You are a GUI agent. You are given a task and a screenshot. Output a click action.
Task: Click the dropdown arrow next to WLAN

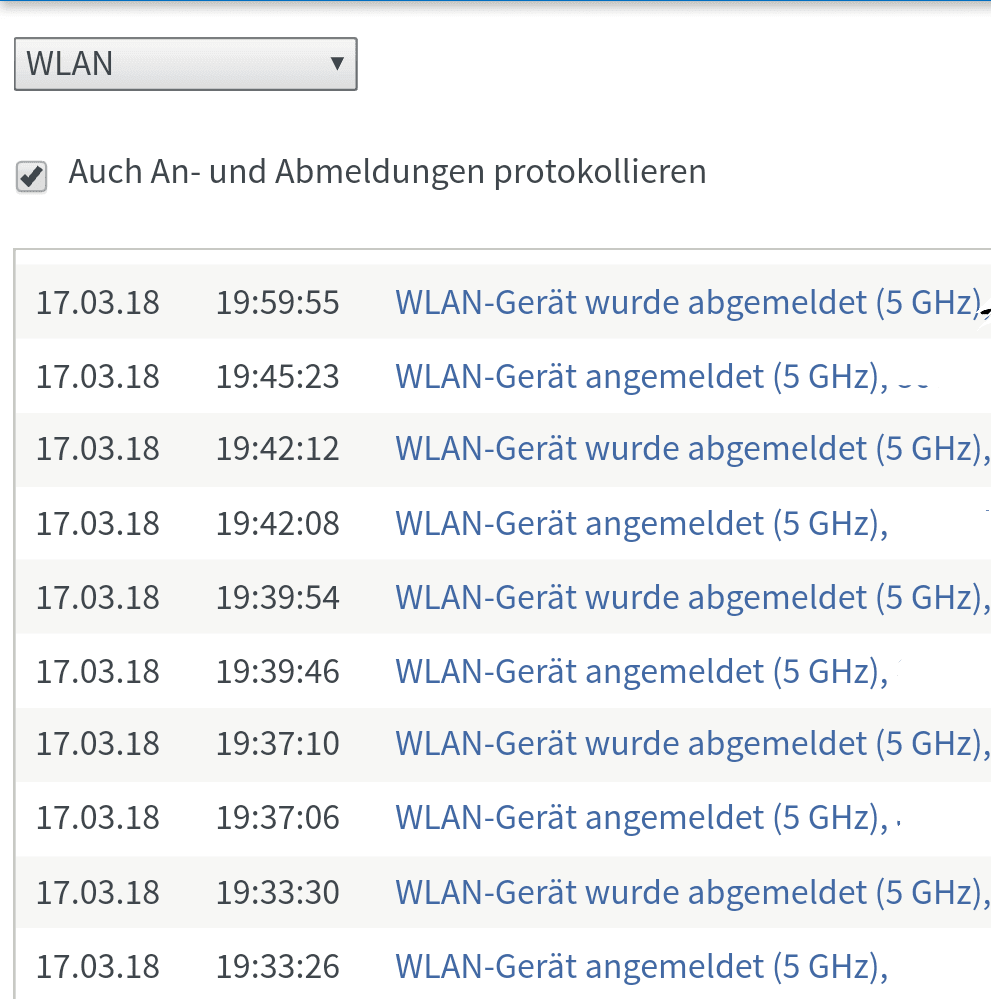coord(337,63)
